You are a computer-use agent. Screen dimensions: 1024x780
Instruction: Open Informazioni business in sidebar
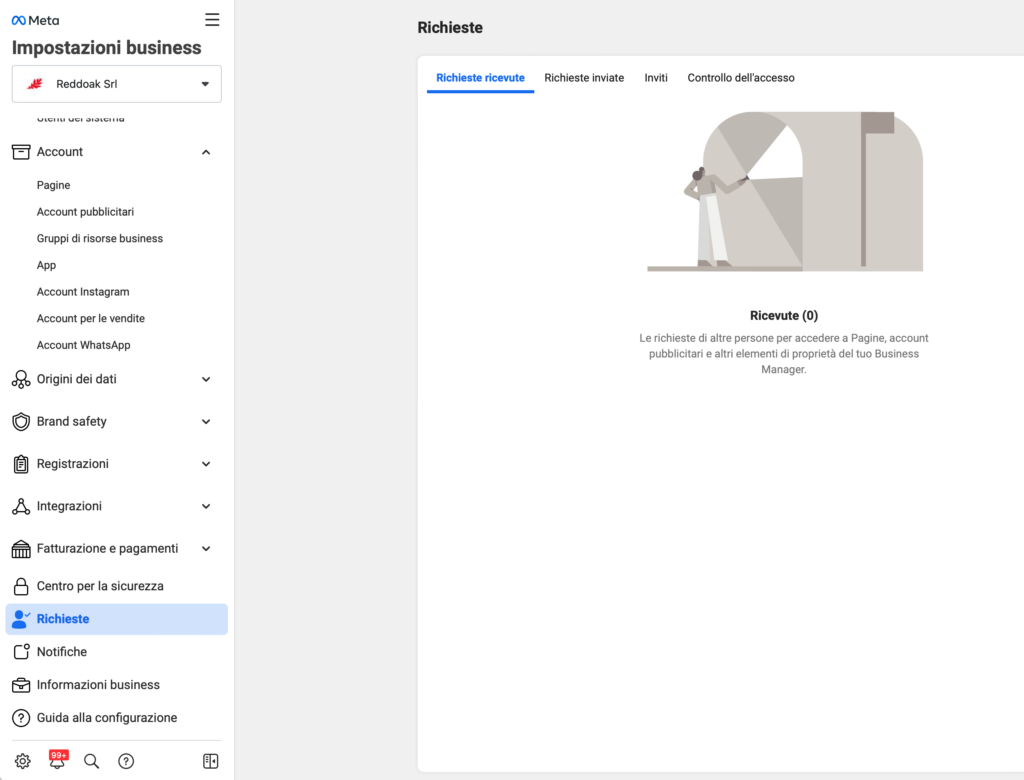(98, 685)
